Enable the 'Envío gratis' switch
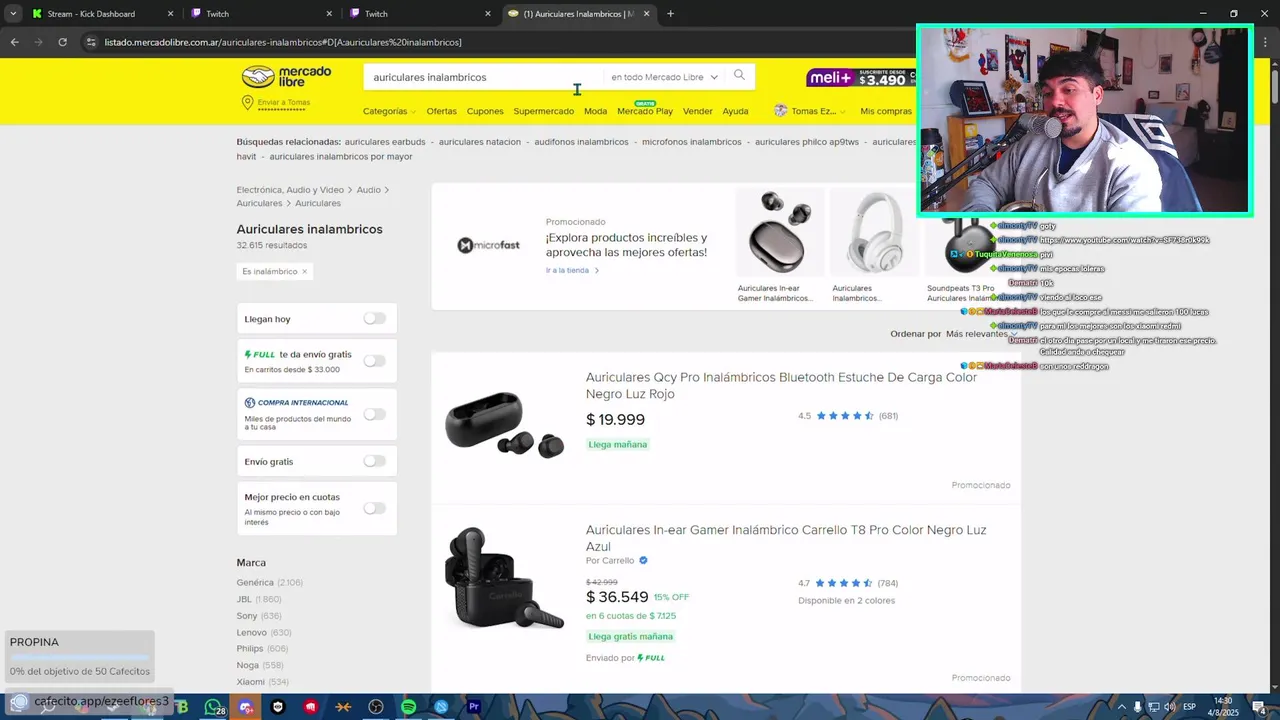 click(374, 461)
